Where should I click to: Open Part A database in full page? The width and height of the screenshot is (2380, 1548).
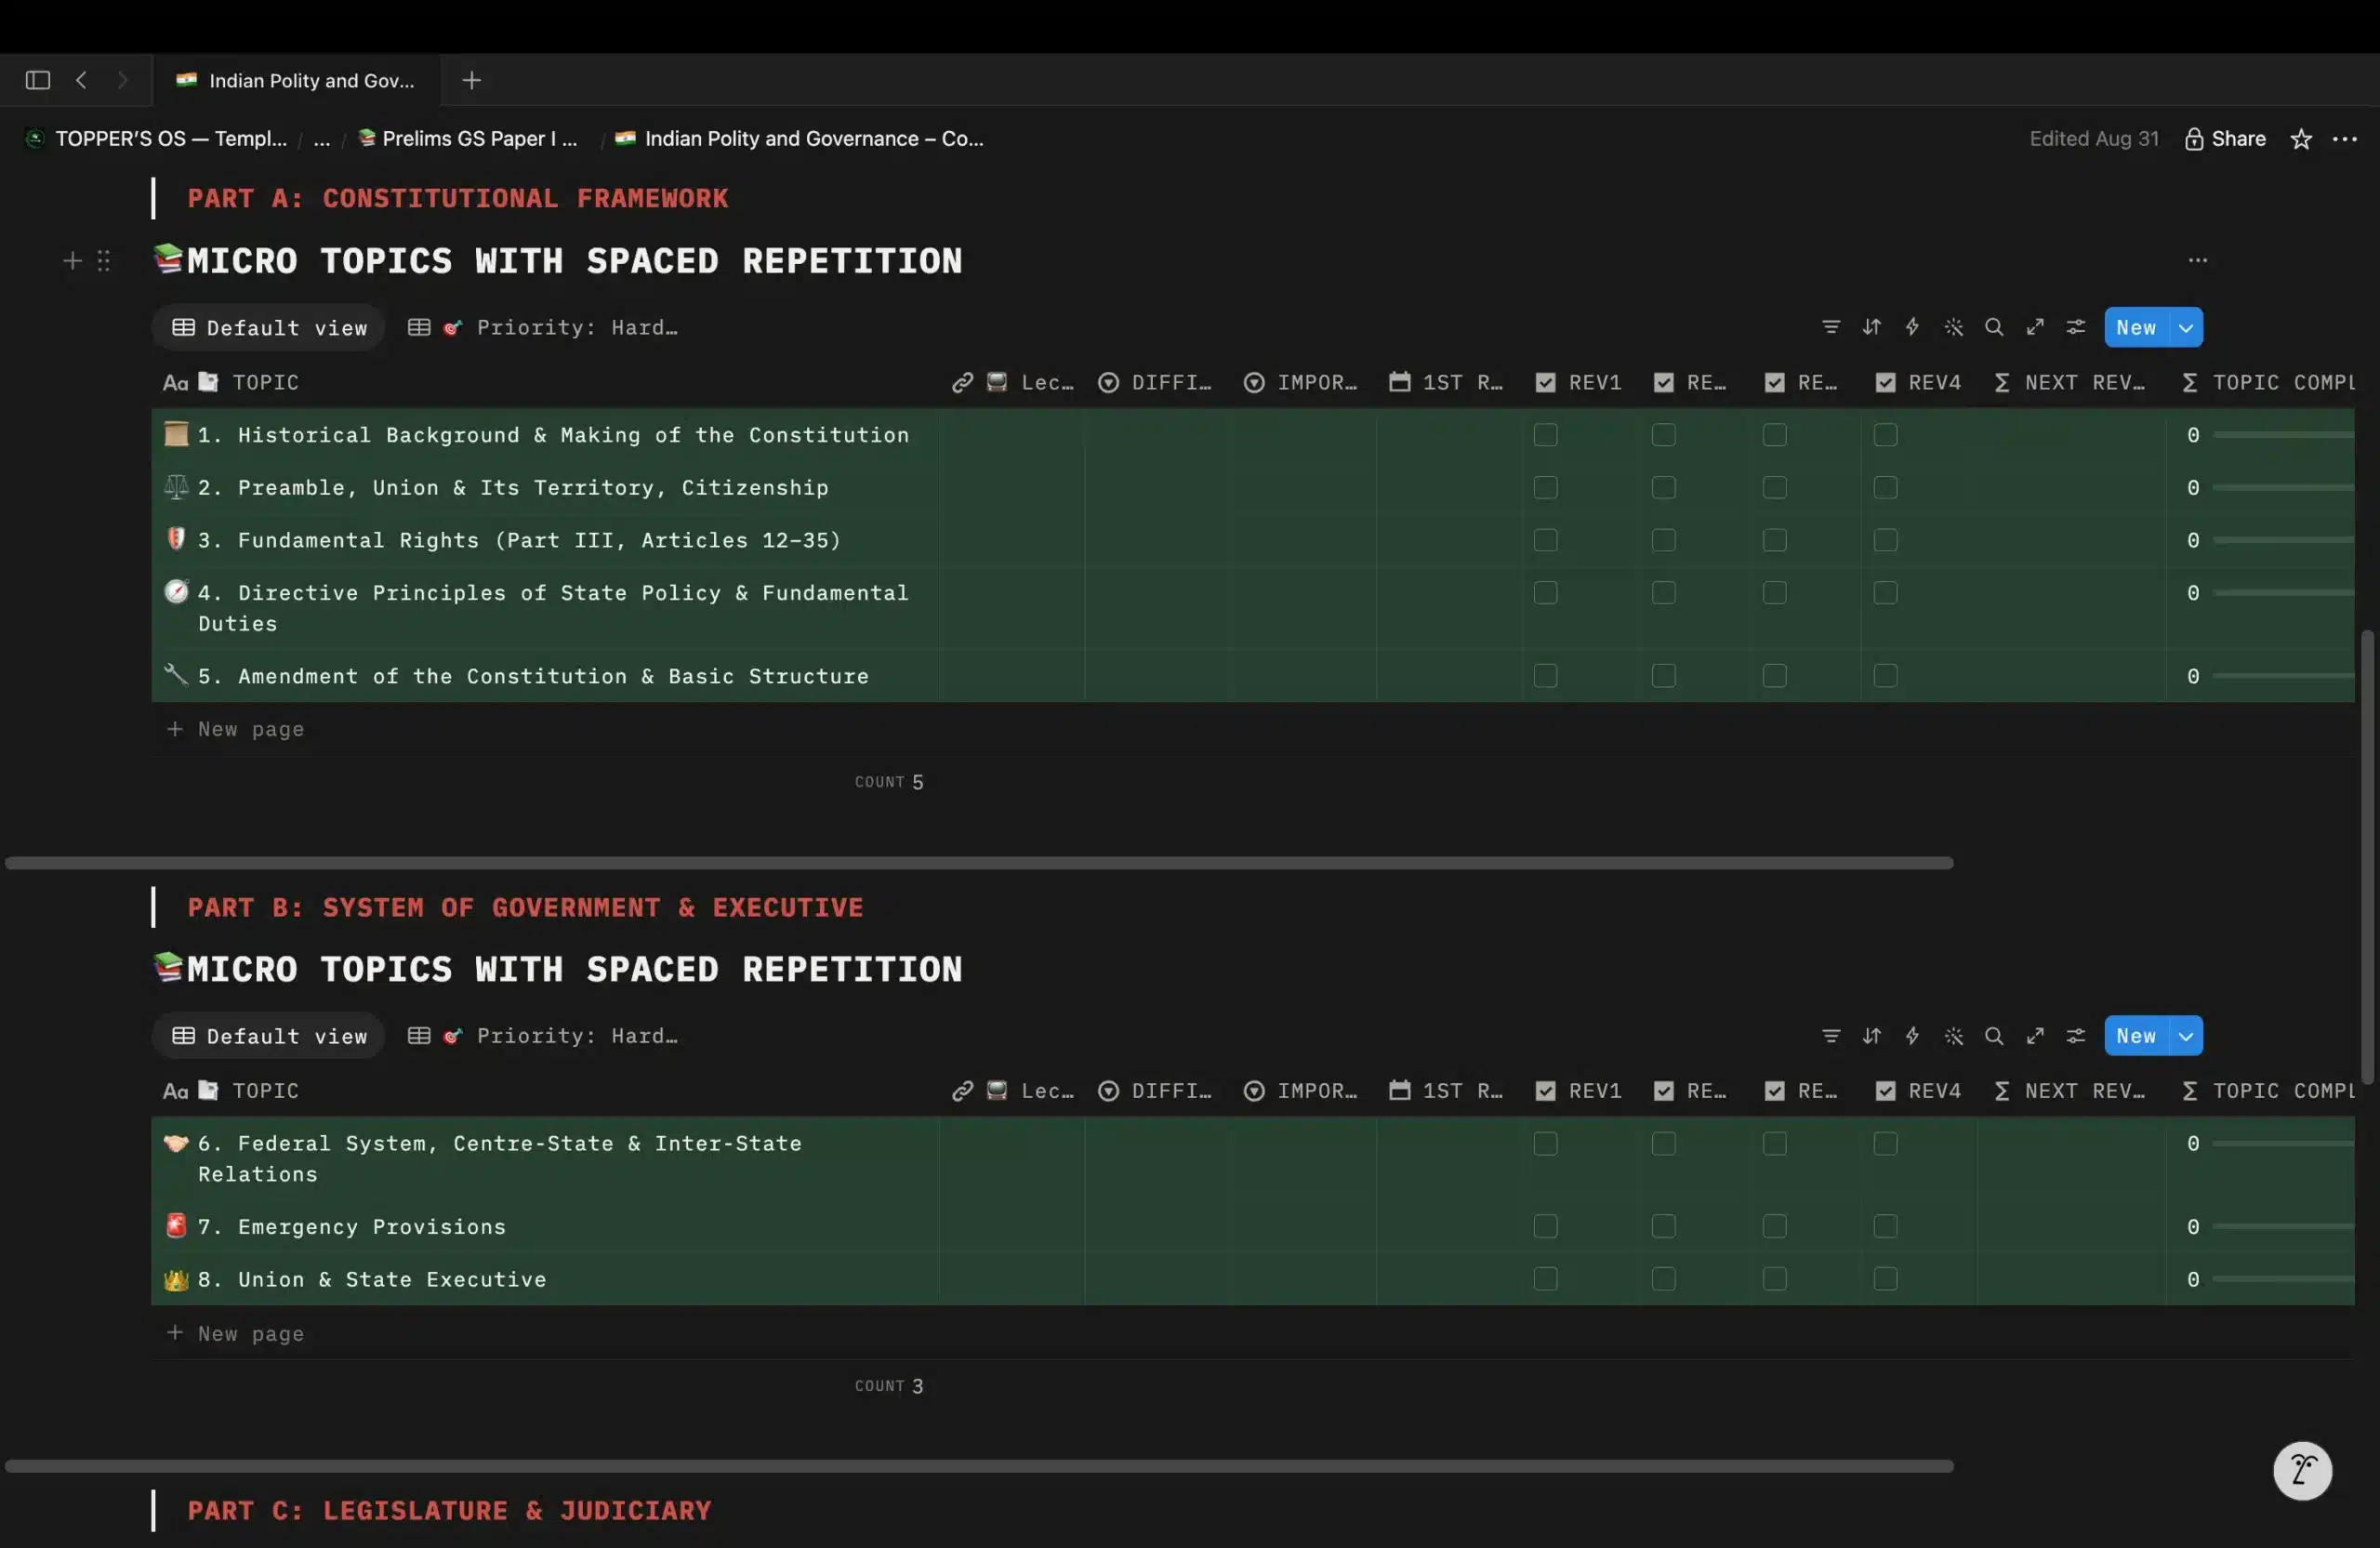[2034, 327]
